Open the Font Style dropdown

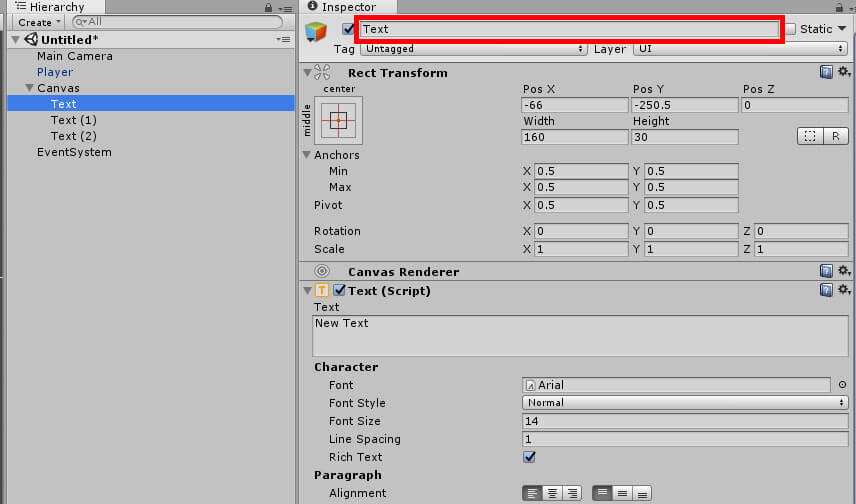pyautogui.click(x=685, y=402)
